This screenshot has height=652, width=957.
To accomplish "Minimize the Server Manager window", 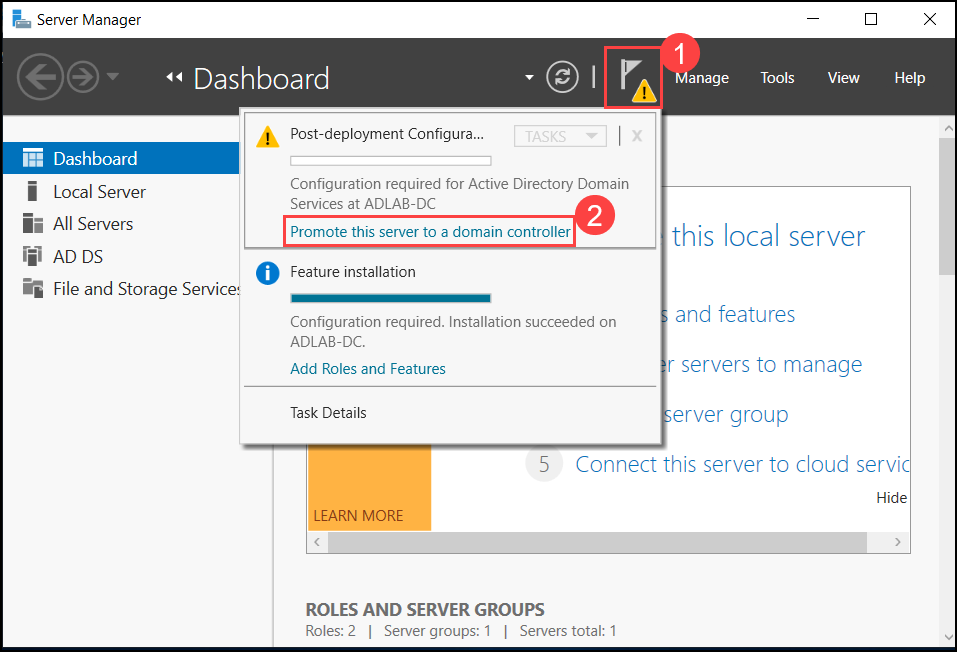I will point(813,20).
